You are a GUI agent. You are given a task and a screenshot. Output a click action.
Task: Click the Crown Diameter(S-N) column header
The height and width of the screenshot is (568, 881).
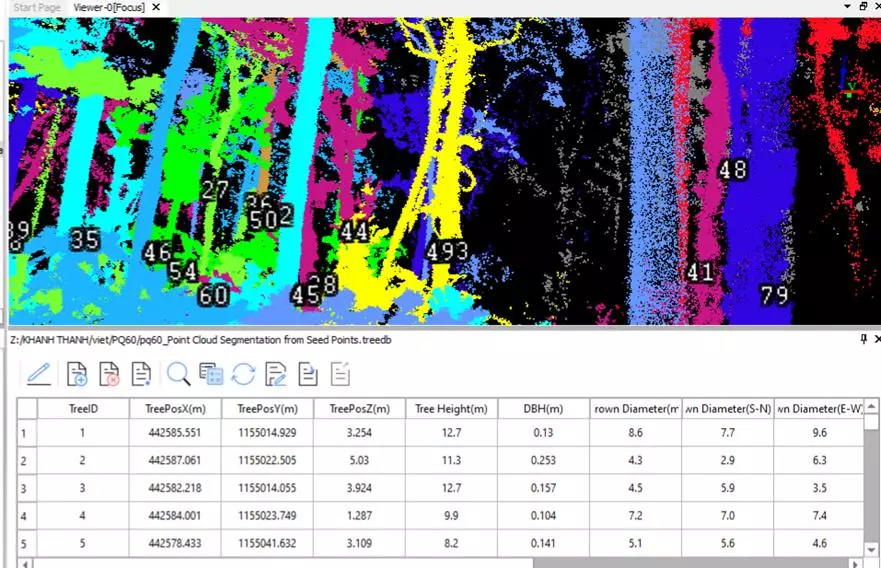(728, 408)
